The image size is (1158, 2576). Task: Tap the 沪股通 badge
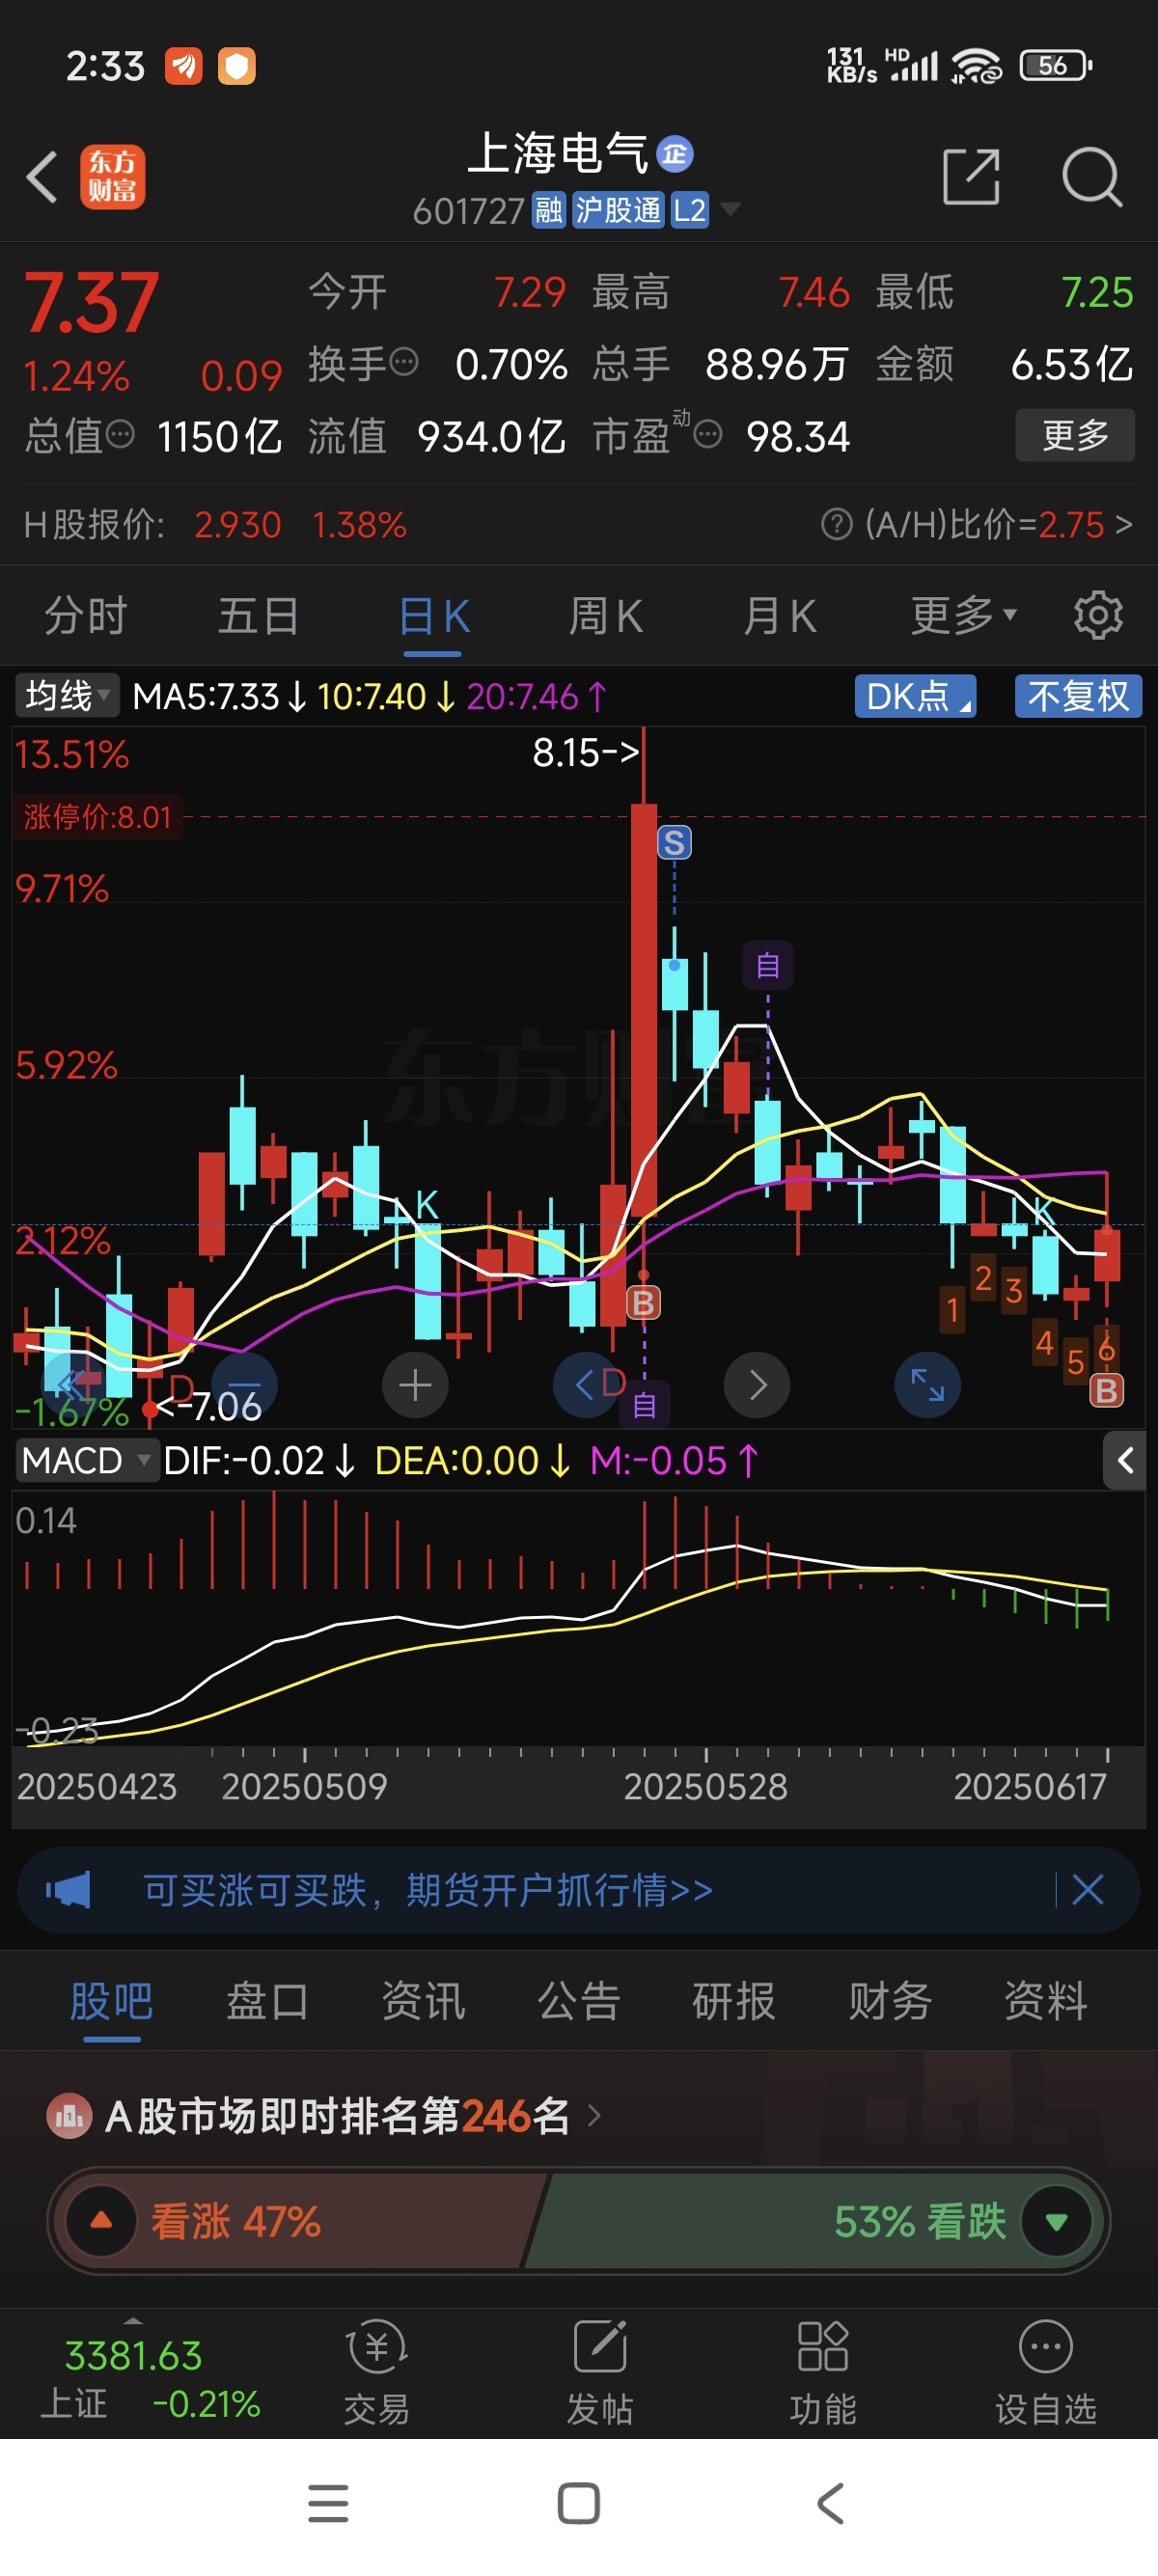coord(618,210)
